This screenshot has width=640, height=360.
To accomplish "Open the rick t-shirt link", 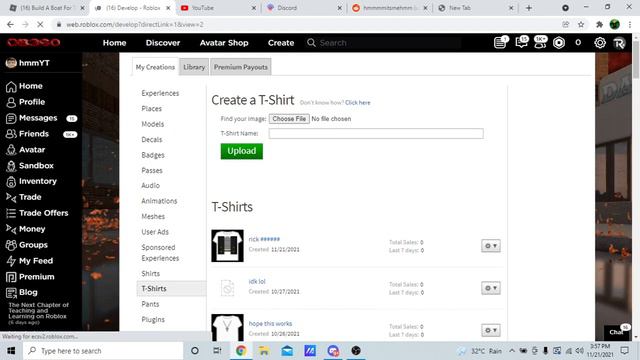I will point(264,239).
